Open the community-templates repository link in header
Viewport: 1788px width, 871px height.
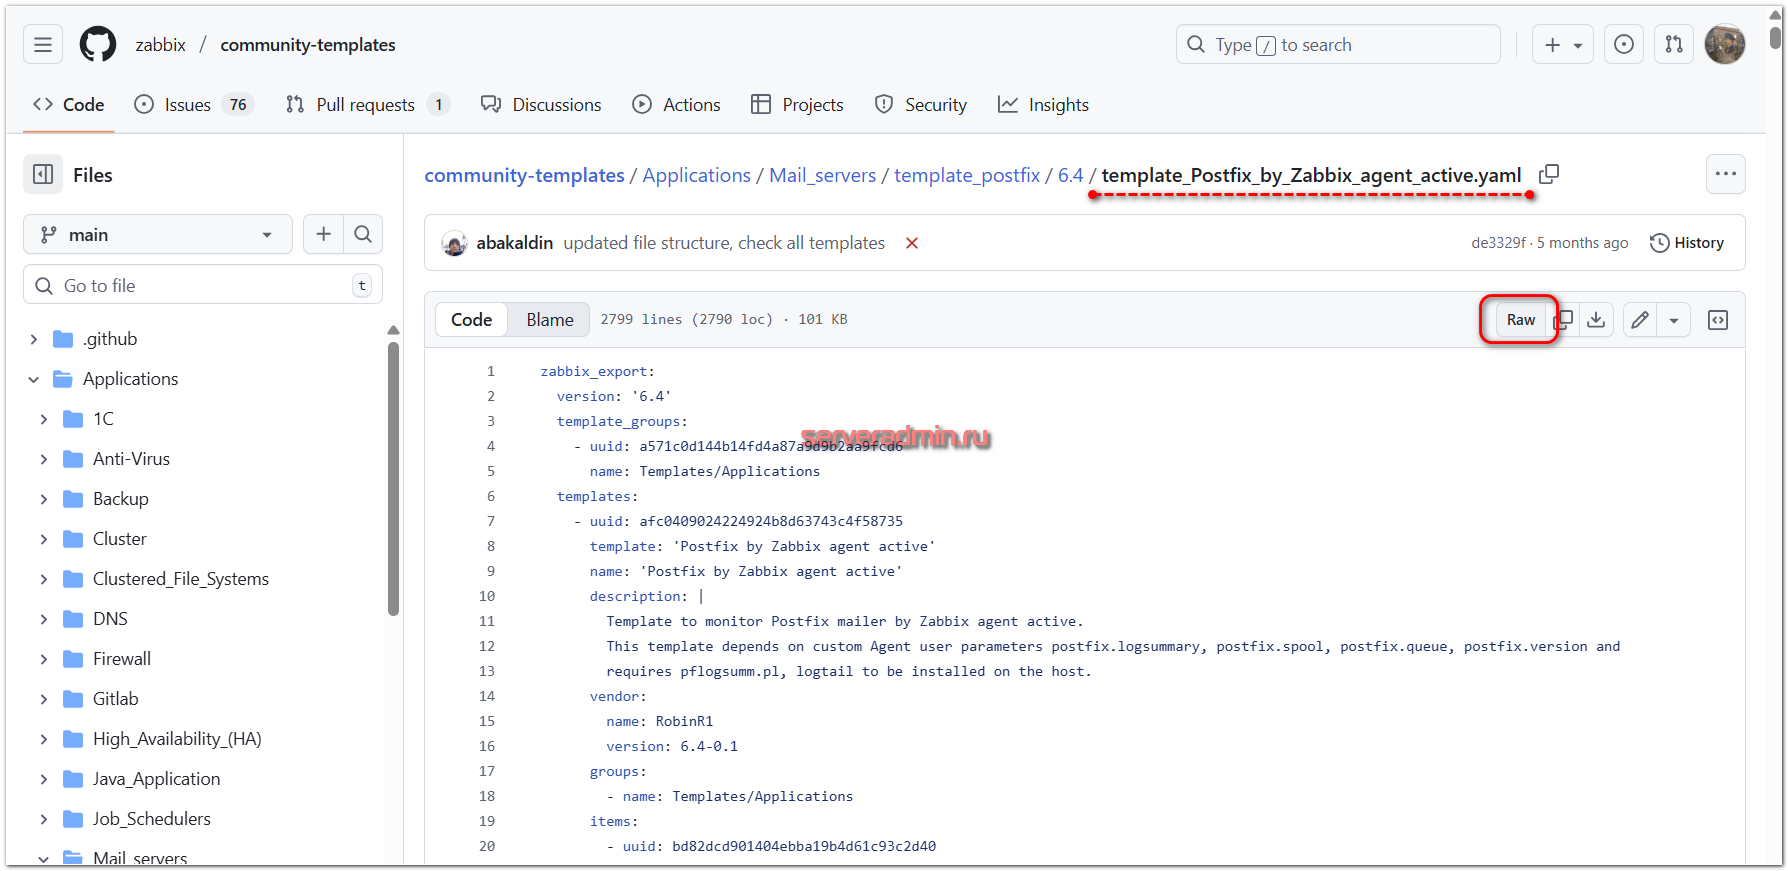308,45
